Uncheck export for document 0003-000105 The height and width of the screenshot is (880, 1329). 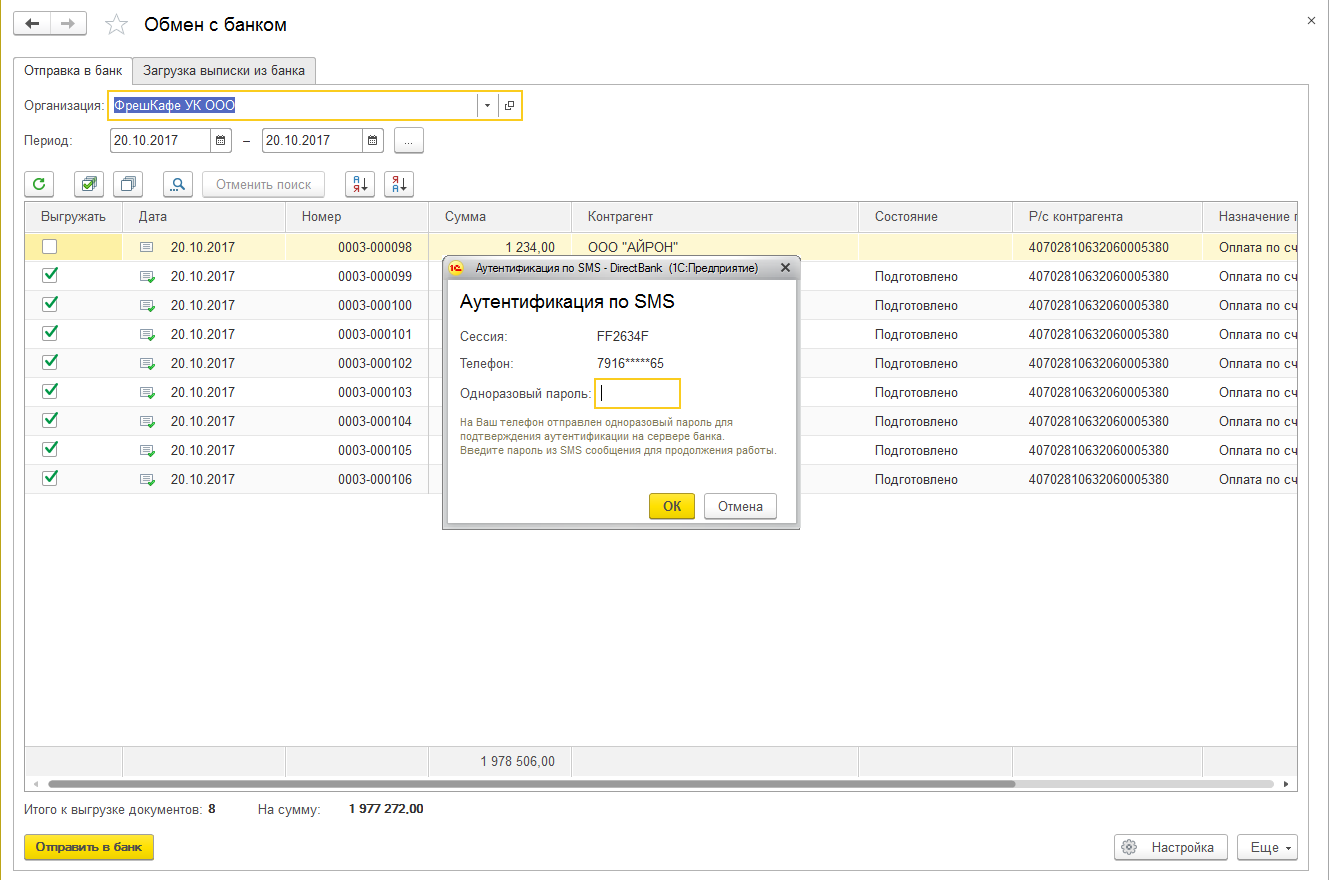click(x=50, y=449)
